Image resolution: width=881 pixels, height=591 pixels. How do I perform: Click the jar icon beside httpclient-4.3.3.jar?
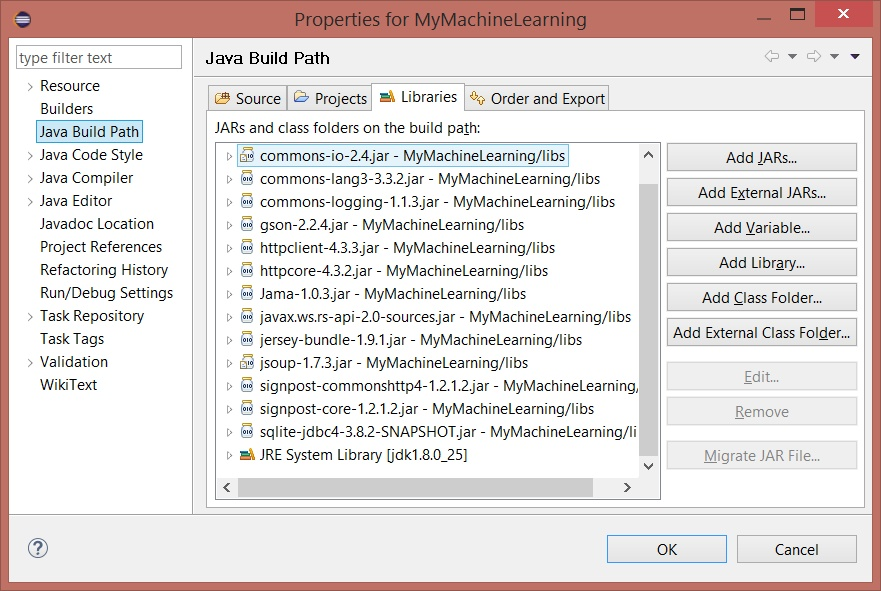[247, 248]
